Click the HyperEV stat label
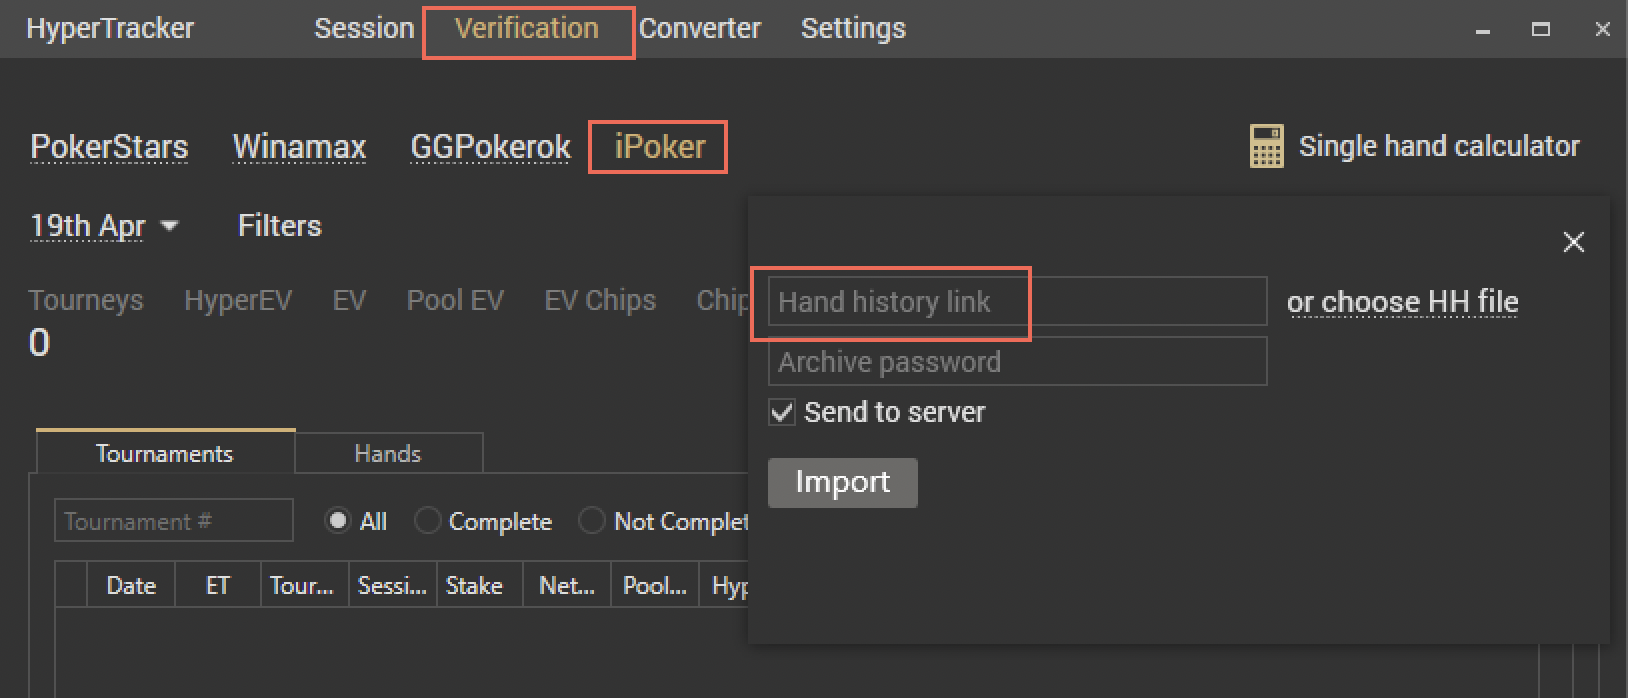This screenshot has width=1628, height=698. coord(238,300)
